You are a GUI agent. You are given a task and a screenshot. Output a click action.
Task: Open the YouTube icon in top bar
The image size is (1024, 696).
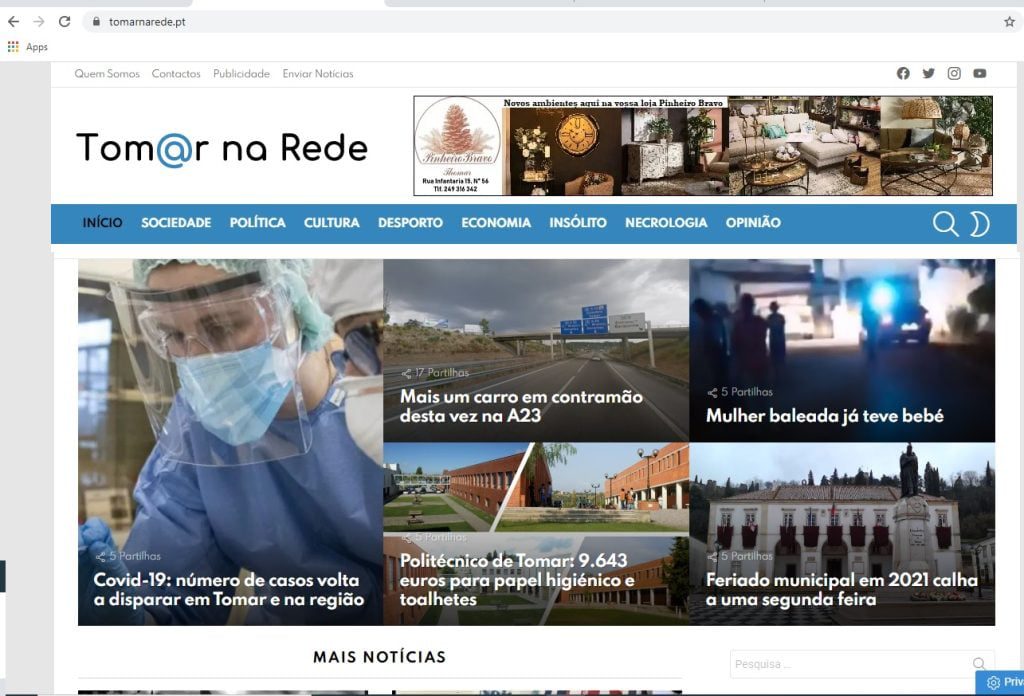(x=980, y=73)
